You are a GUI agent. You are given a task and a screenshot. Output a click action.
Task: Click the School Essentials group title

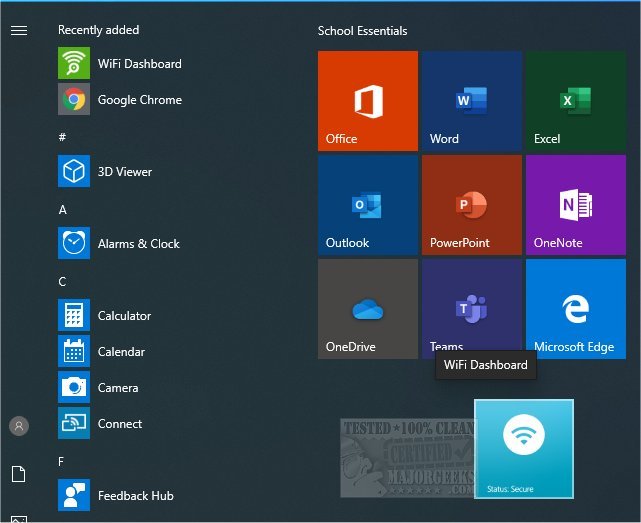[362, 31]
